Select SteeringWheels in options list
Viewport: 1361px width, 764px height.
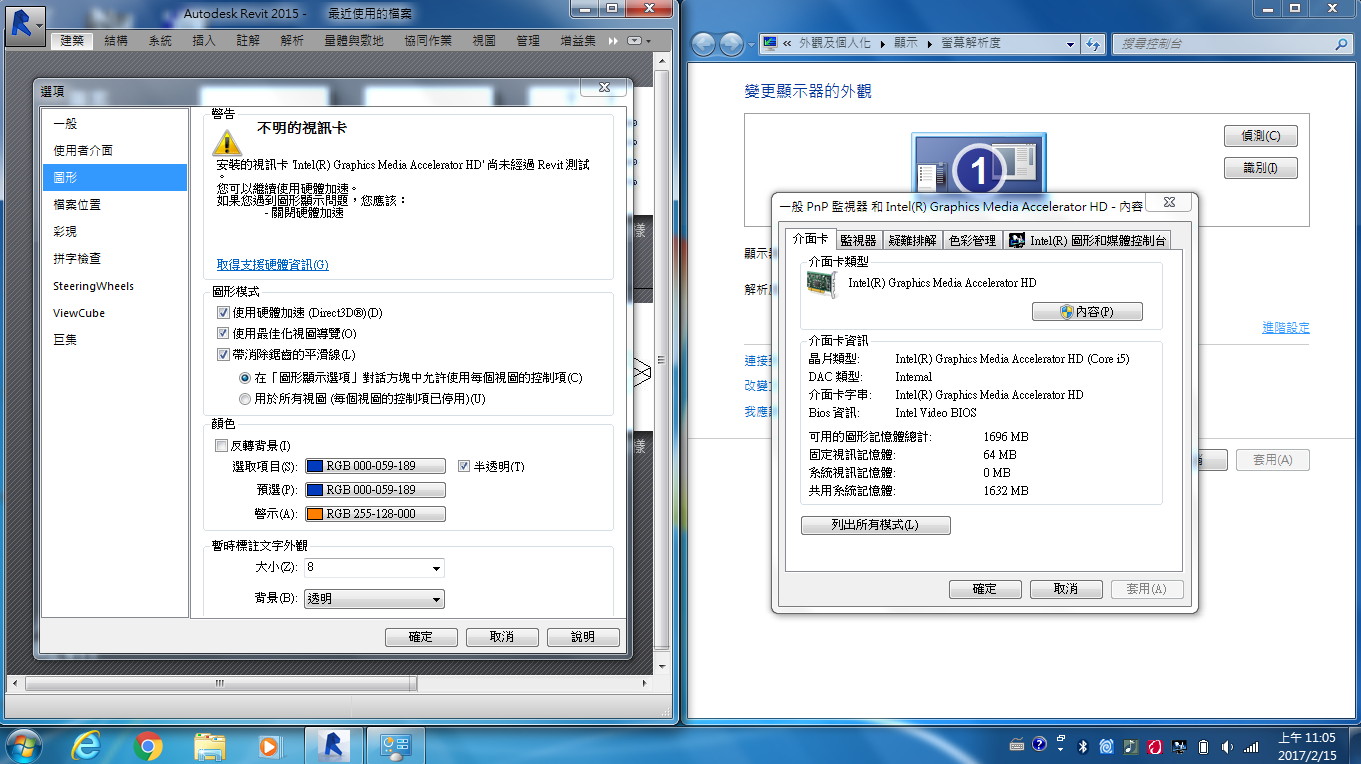click(x=115, y=286)
